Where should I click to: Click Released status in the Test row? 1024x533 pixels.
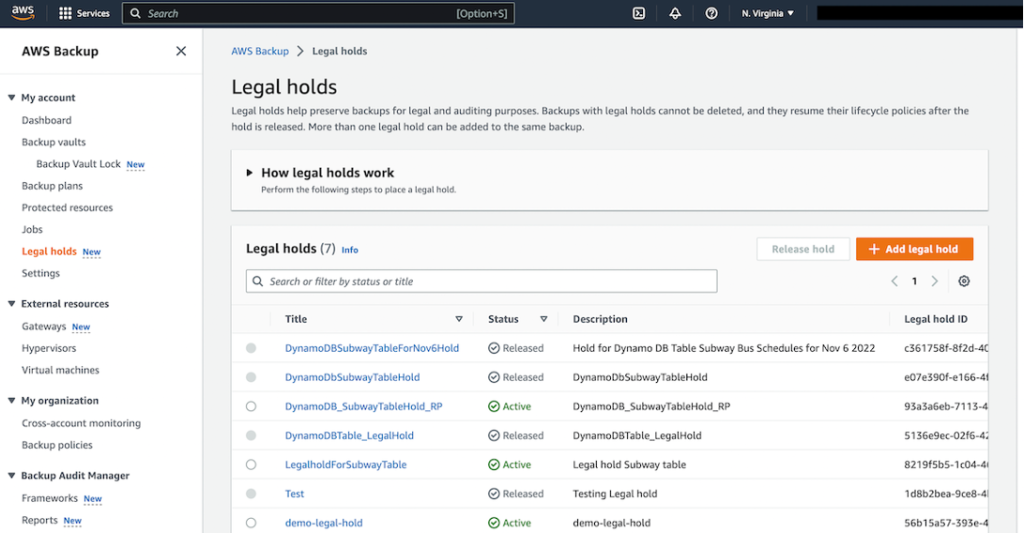point(516,494)
